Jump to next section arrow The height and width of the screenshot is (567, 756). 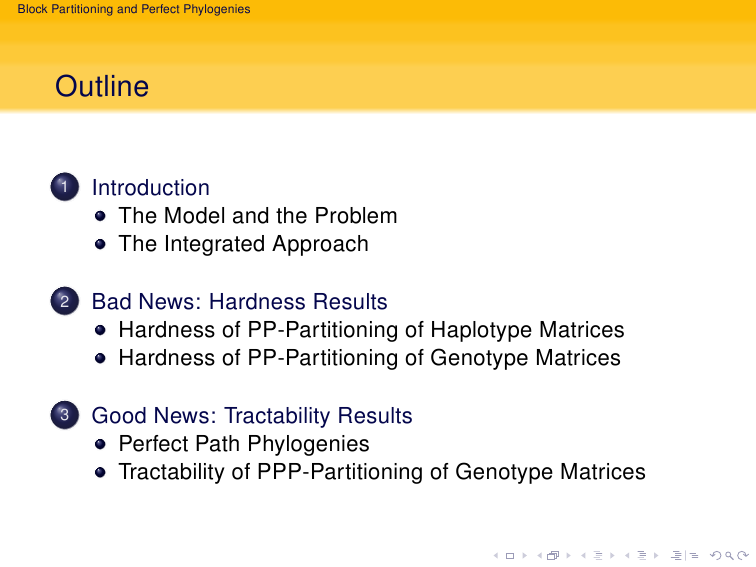[x=656, y=556]
